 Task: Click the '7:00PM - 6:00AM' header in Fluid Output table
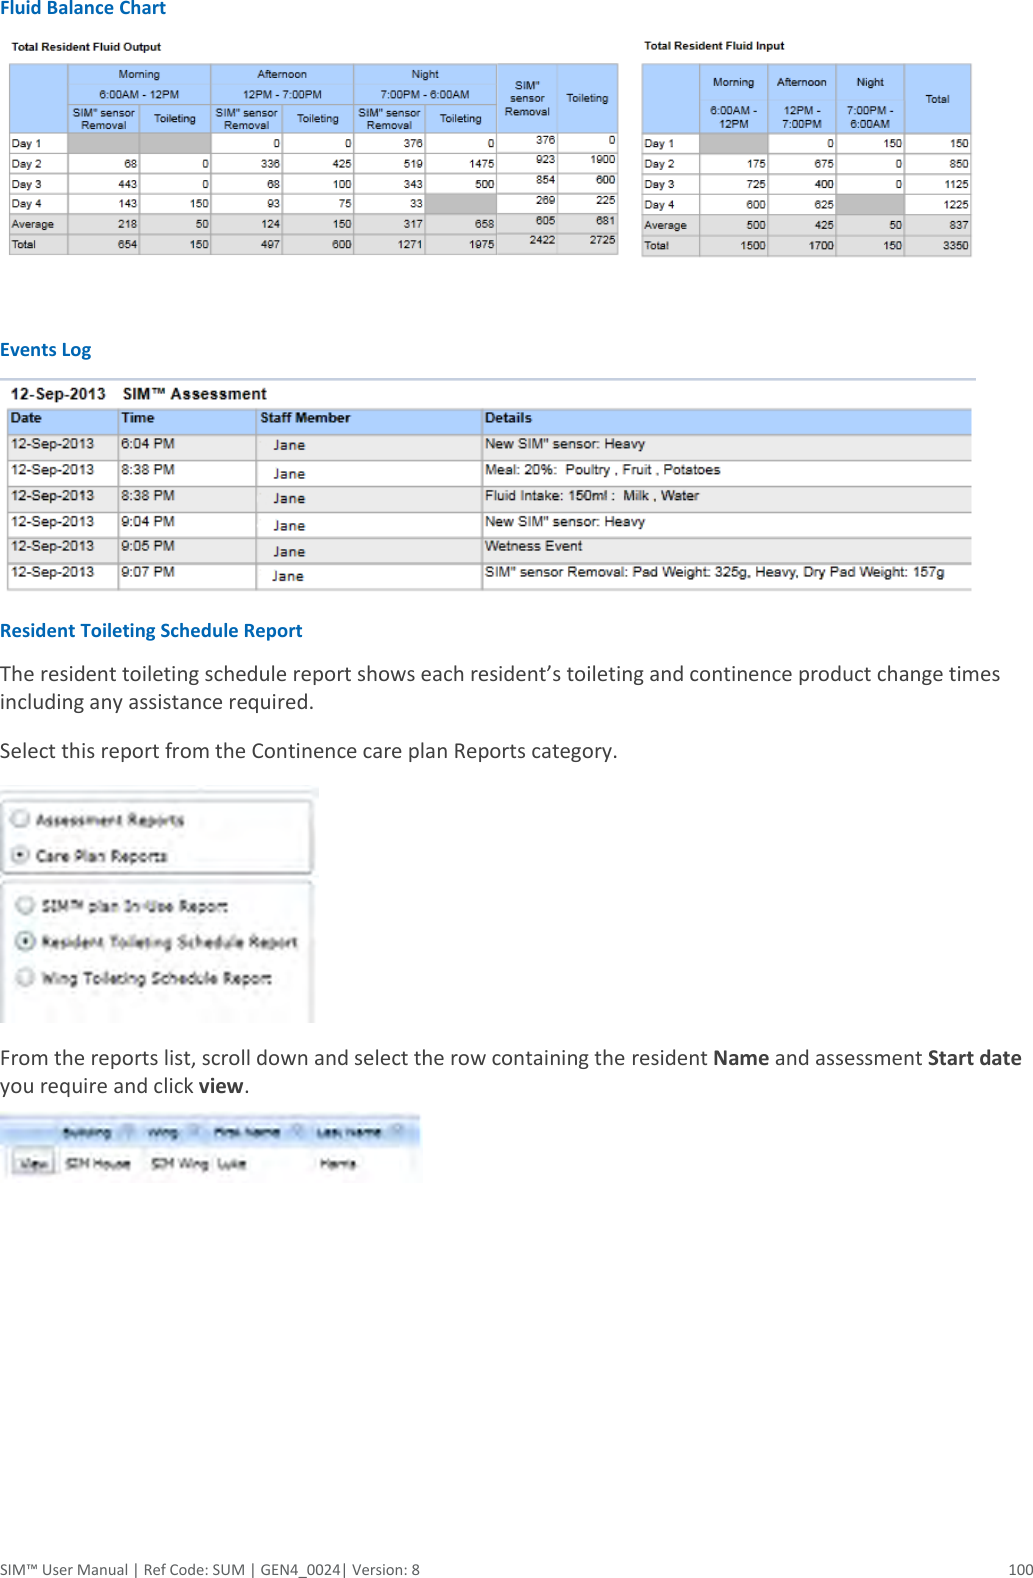[x=425, y=94]
